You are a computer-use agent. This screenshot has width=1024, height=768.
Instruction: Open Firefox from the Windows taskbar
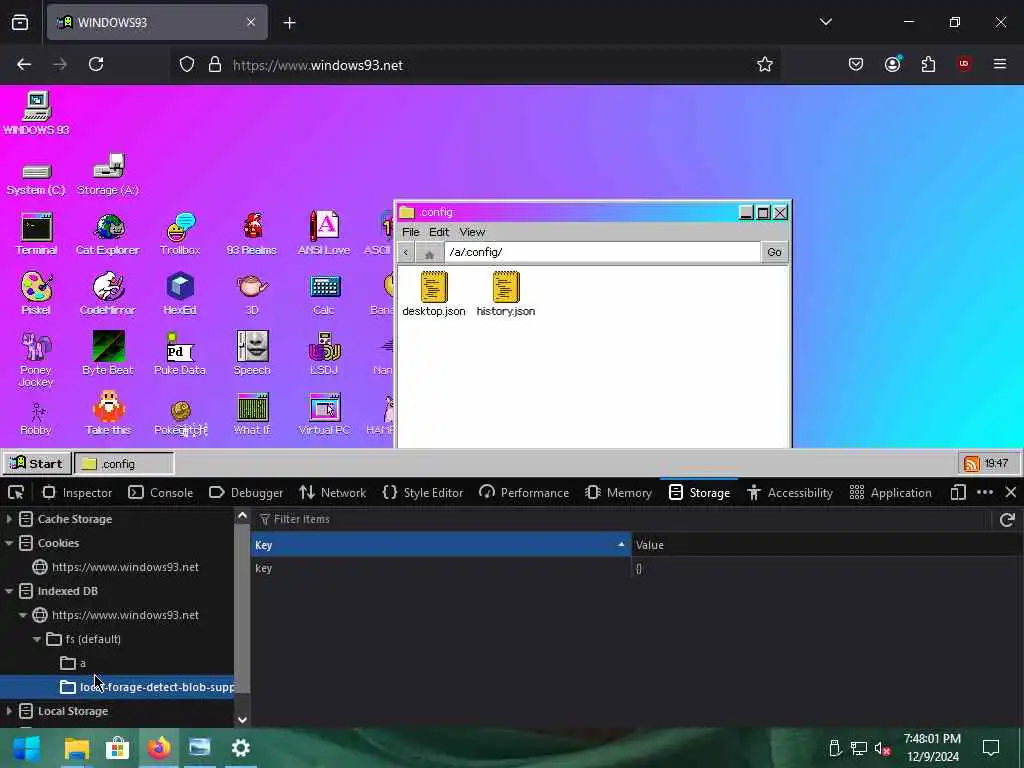point(158,748)
